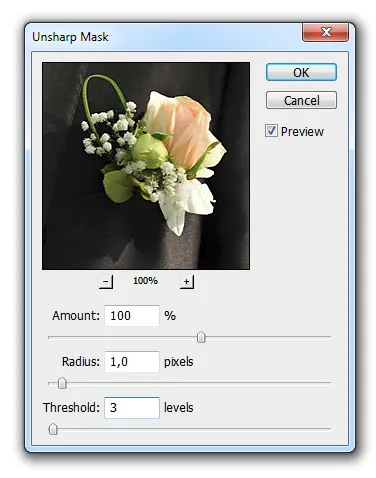Toggle the Preview checkbox
This screenshot has height=478, width=376.
[x=271, y=131]
